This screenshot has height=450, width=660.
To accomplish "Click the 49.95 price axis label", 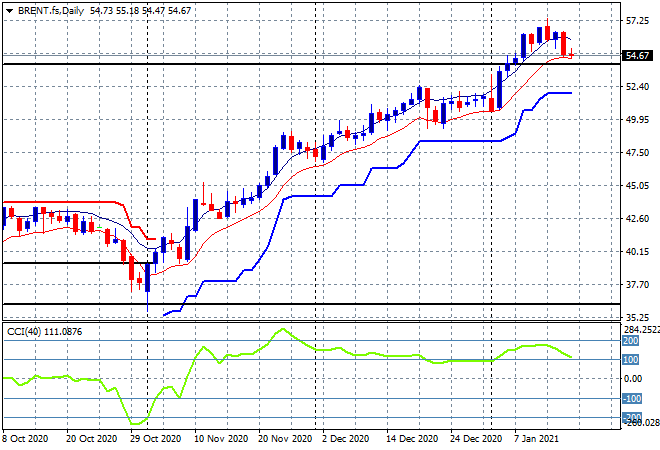I will (637, 120).
